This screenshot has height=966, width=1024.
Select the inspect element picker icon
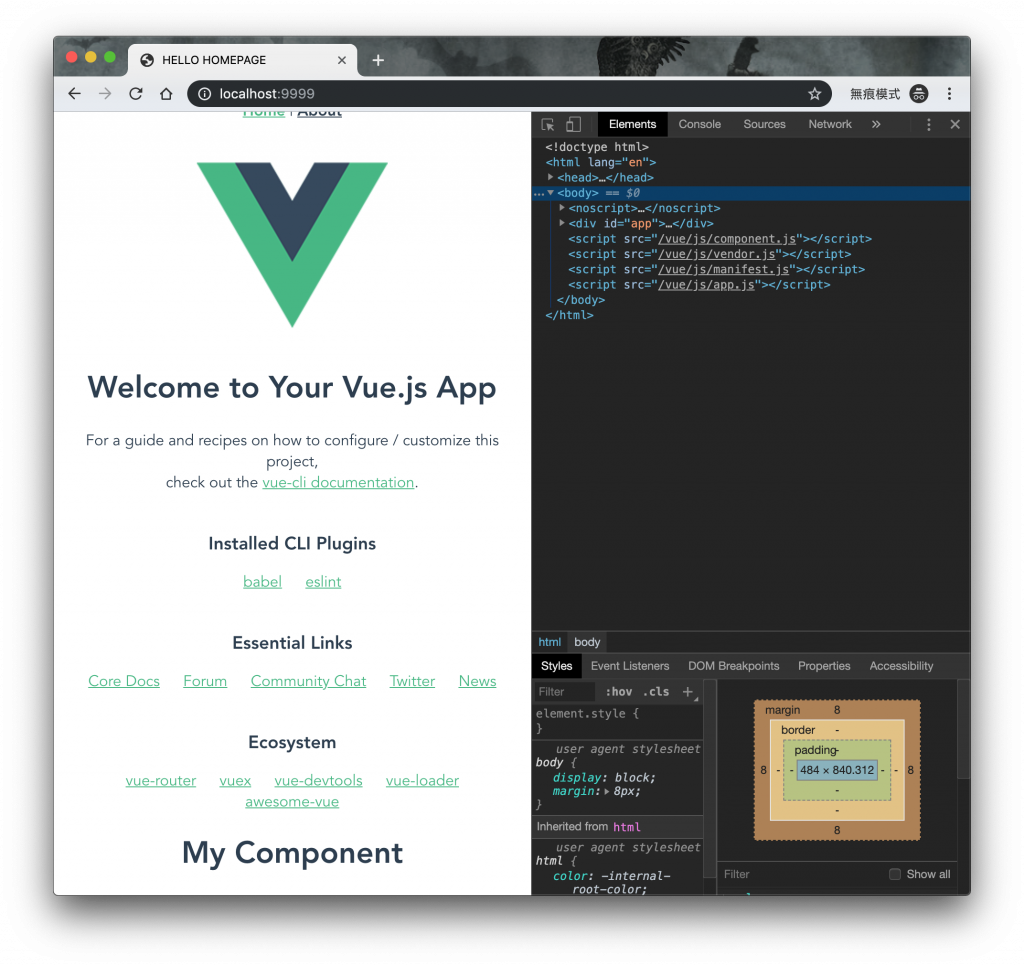(x=547, y=124)
